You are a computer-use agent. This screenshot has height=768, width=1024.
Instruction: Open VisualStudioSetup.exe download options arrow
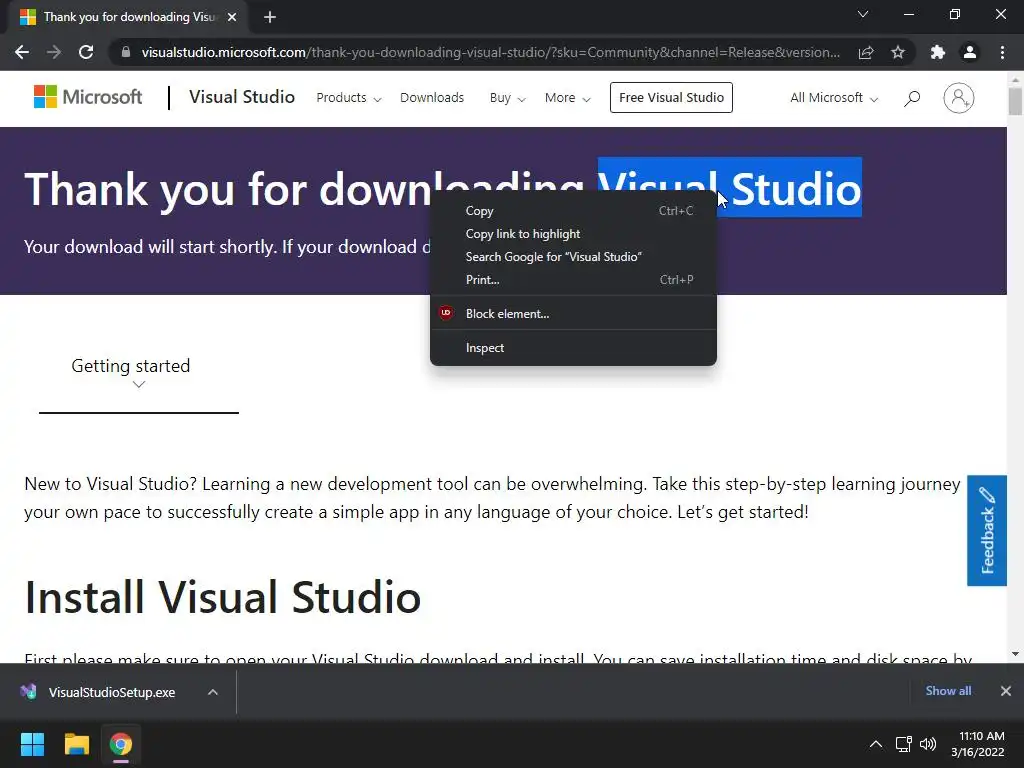pyautogui.click(x=213, y=692)
